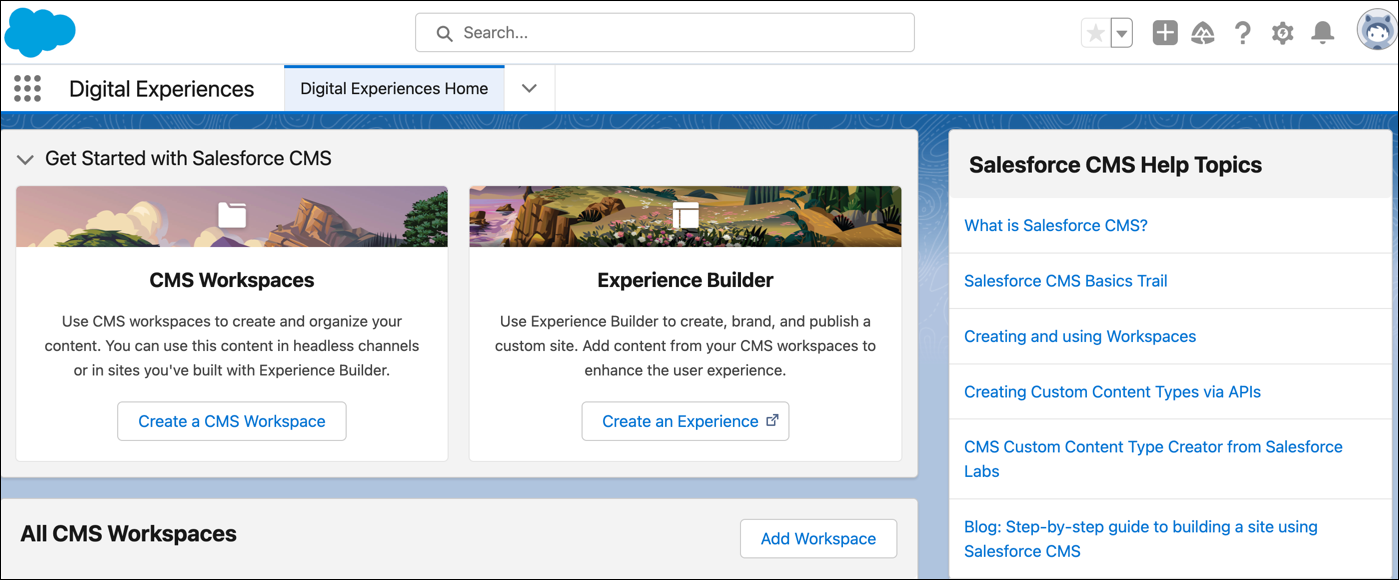Open the global actions plus icon

pyautogui.click(x=1165, y=33)
